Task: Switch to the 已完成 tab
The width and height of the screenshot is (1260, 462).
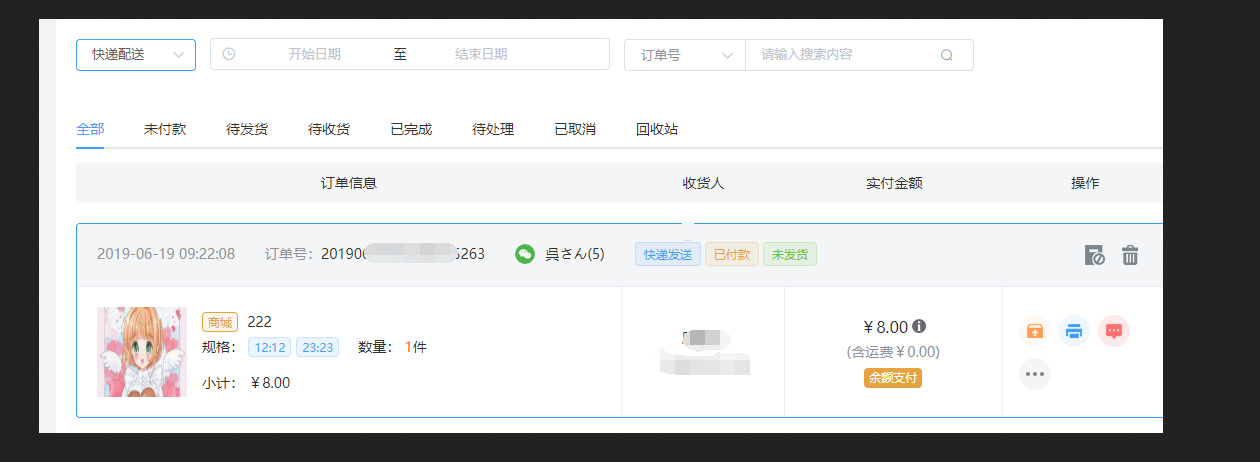Action: 411,130
